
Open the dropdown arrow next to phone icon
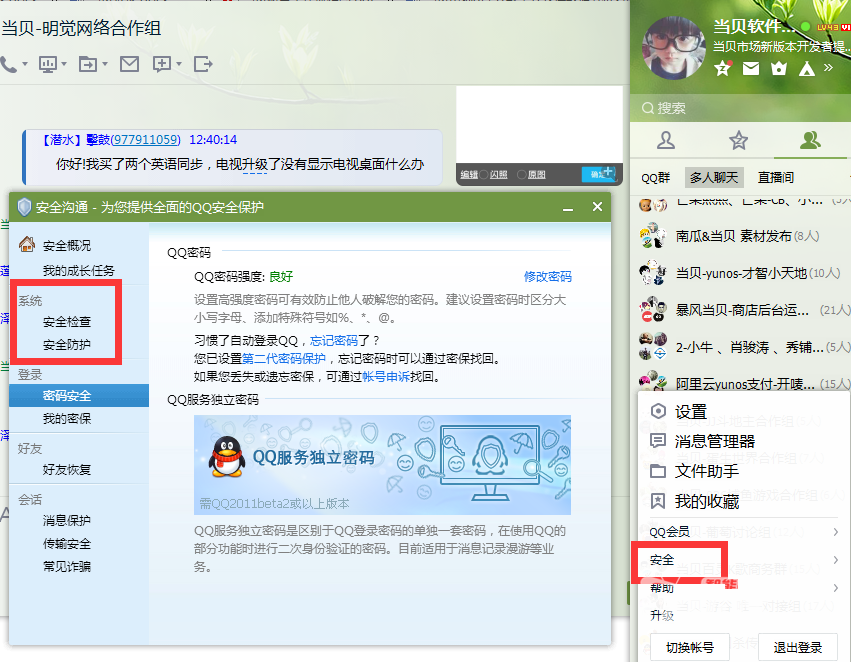click(x=25, y=65)
